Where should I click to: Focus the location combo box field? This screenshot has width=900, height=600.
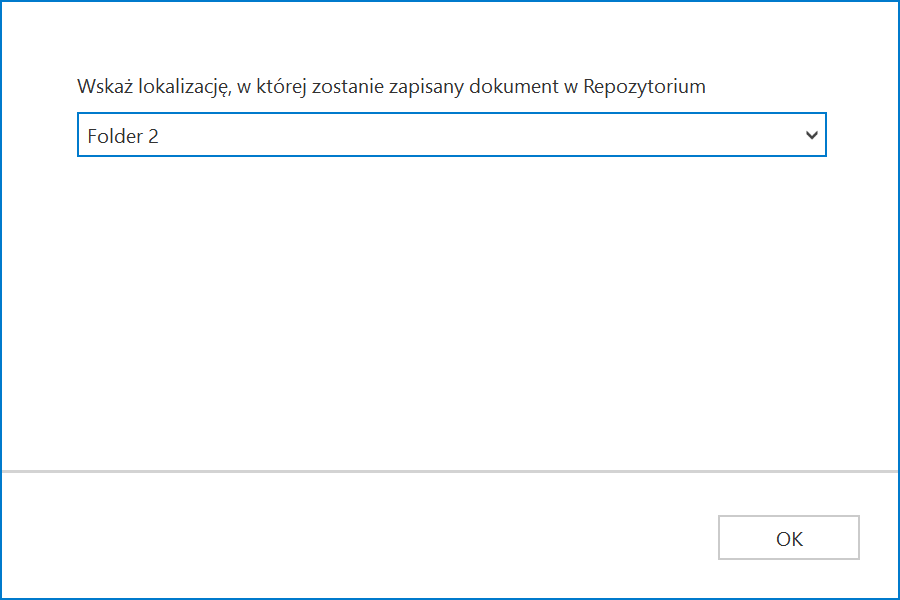pyautogui.click(x=452, y=134)
